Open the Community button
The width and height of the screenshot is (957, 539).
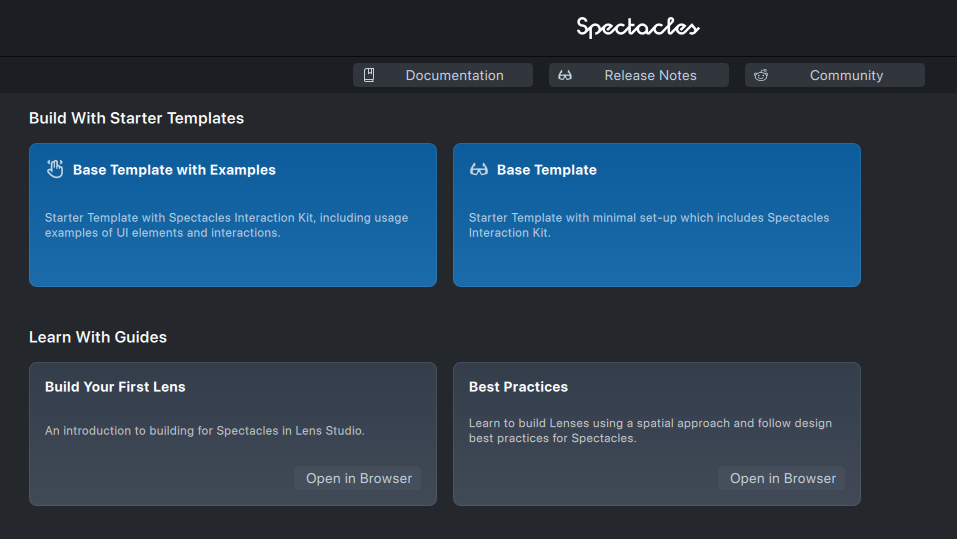click(x=834, y=75)
